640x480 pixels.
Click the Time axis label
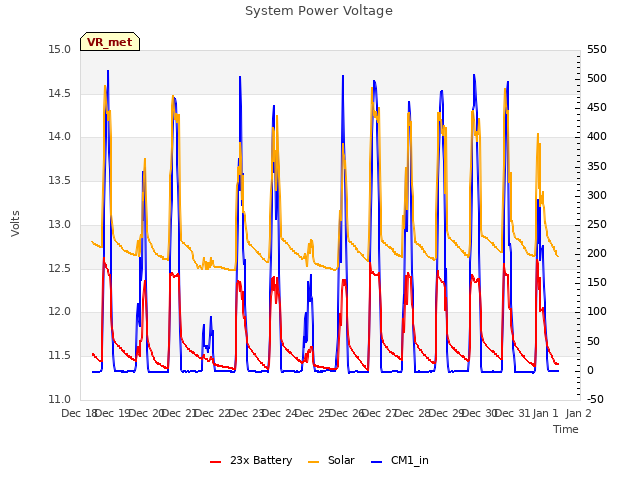(566, 429)
